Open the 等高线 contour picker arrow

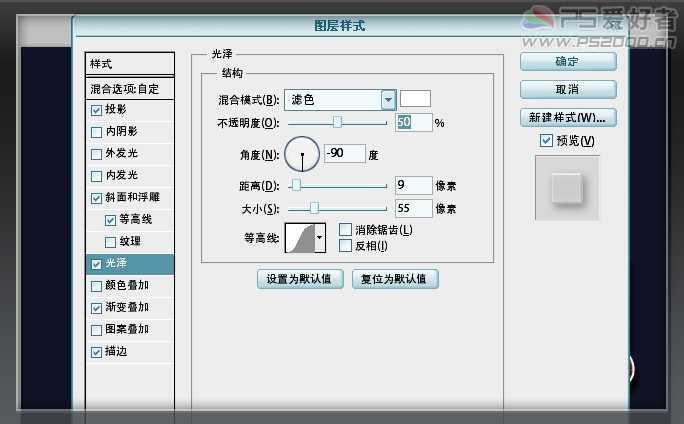tap(320, 238)
